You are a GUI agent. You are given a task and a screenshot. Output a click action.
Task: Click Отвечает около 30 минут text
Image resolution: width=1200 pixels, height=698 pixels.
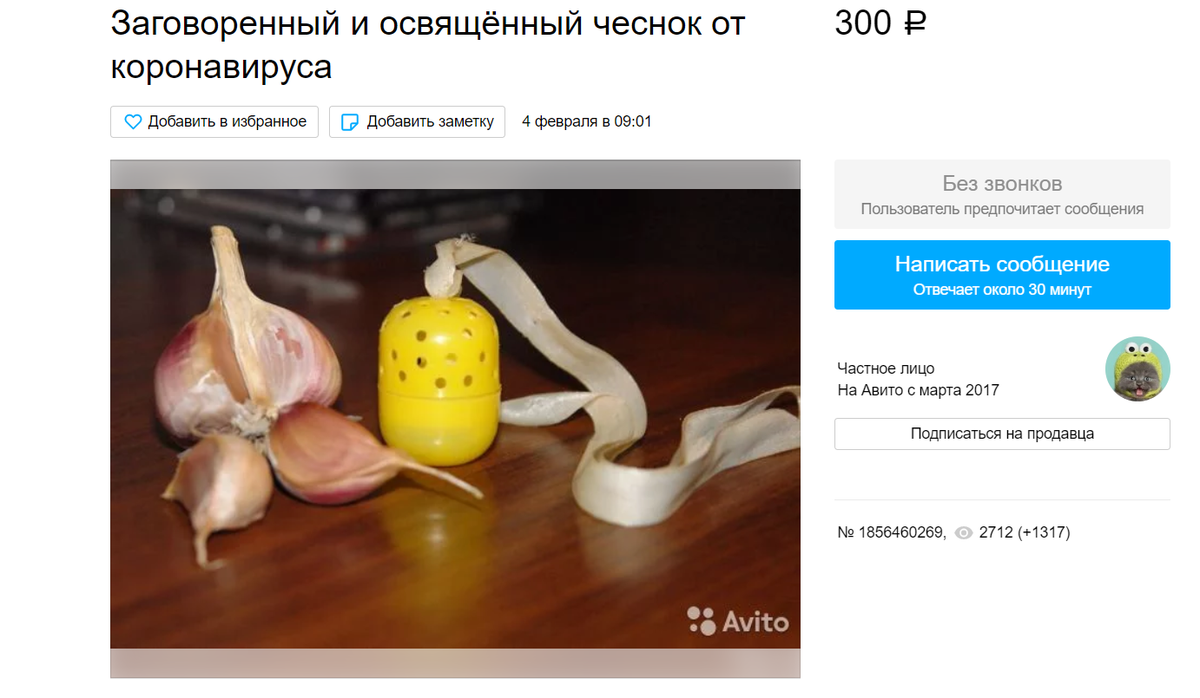tap(1002, 290)
